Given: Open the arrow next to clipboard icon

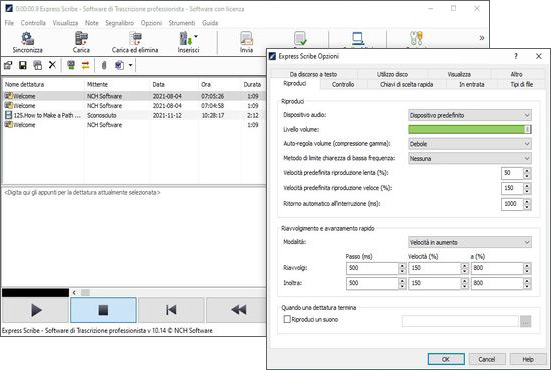Looking at the screenshot, I should 130,65.
